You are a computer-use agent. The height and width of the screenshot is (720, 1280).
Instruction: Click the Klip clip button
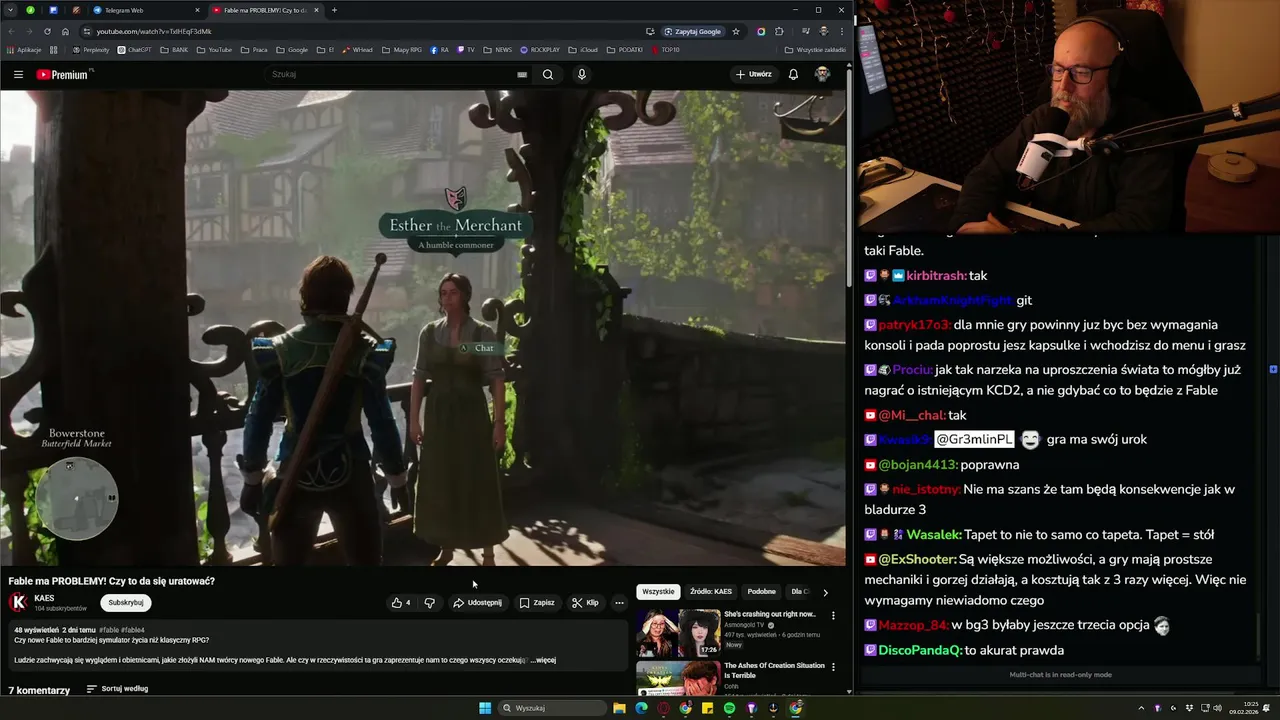coord(585,603)
